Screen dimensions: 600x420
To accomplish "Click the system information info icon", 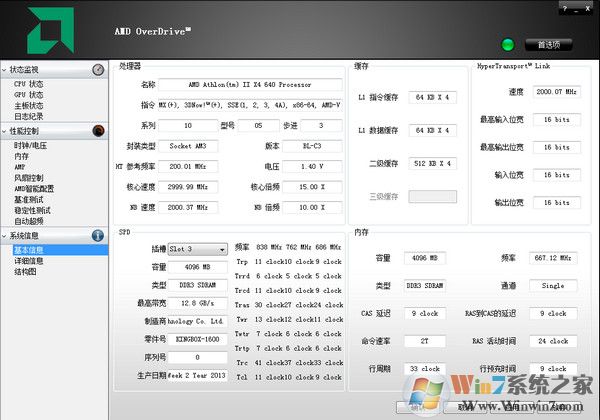I will tap(98, 236).
